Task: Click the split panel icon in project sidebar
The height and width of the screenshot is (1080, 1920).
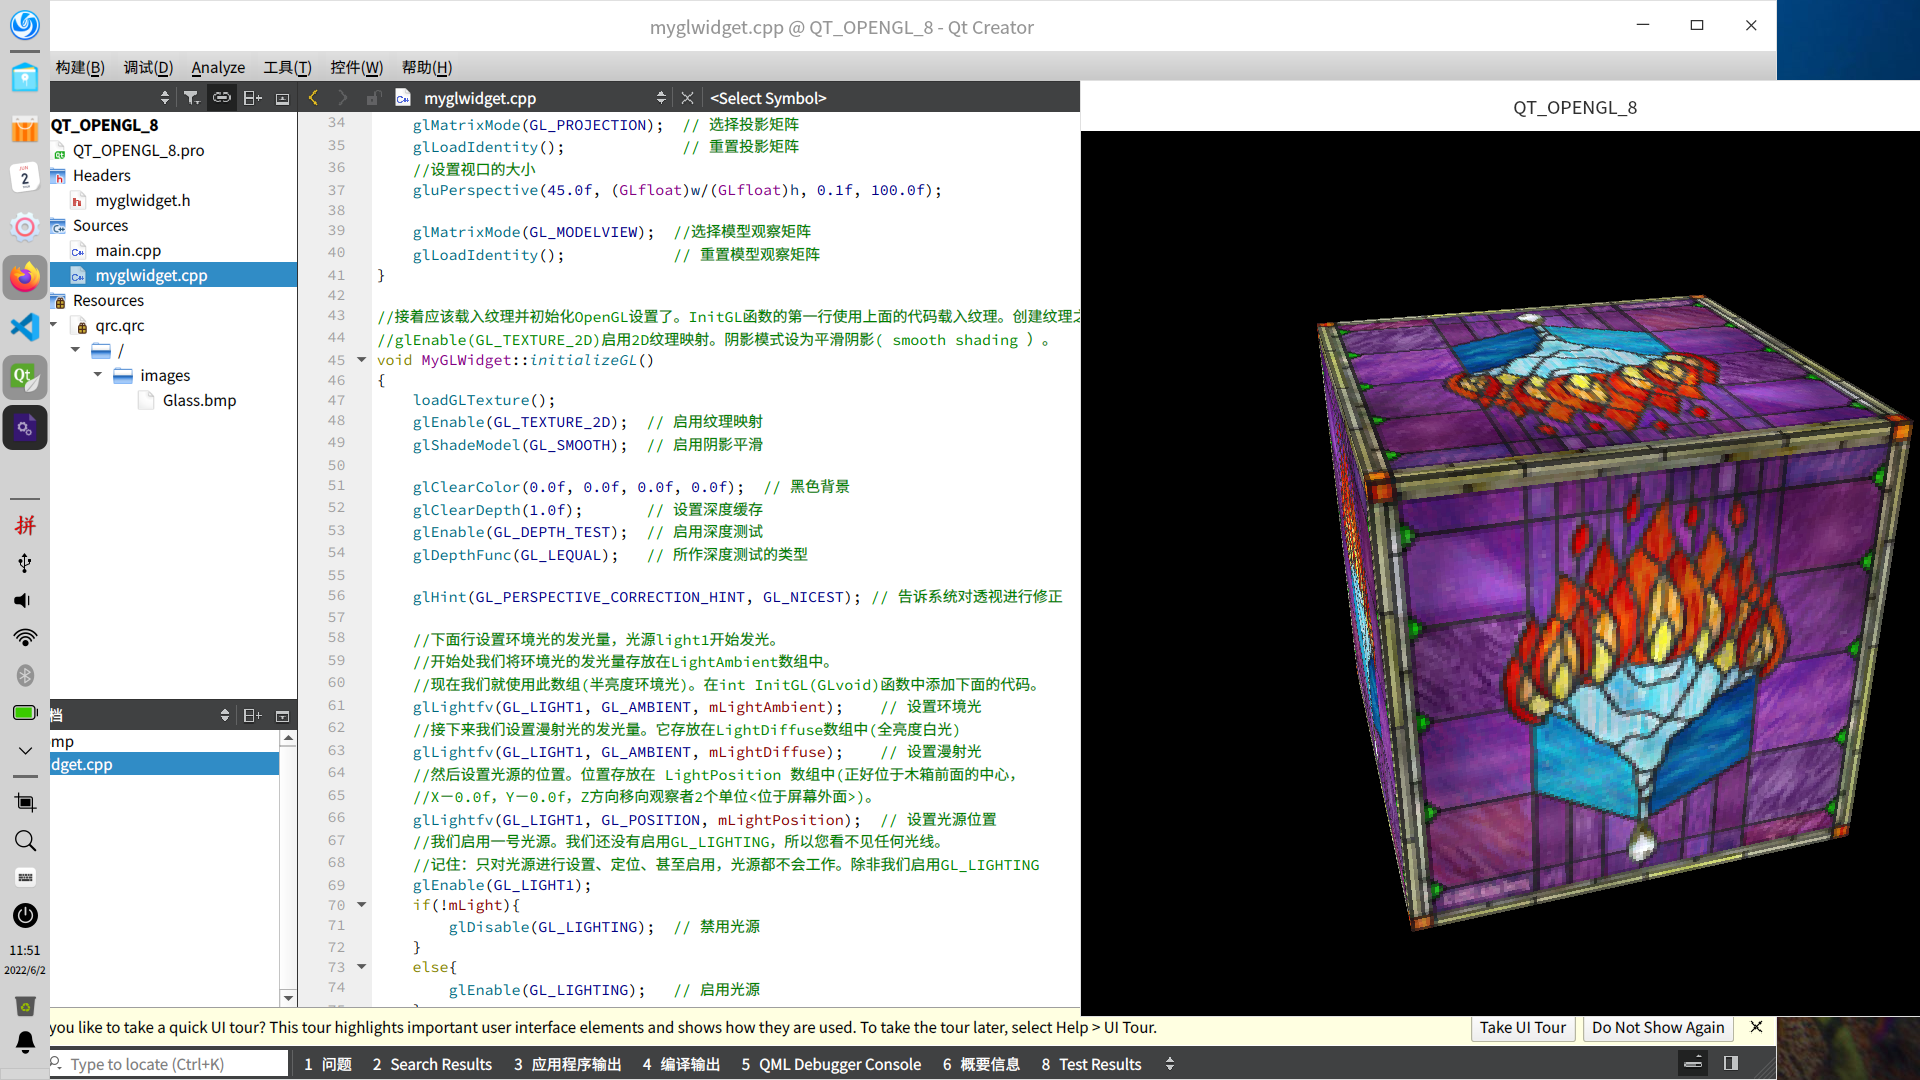Action: click(x=252, y=98)
